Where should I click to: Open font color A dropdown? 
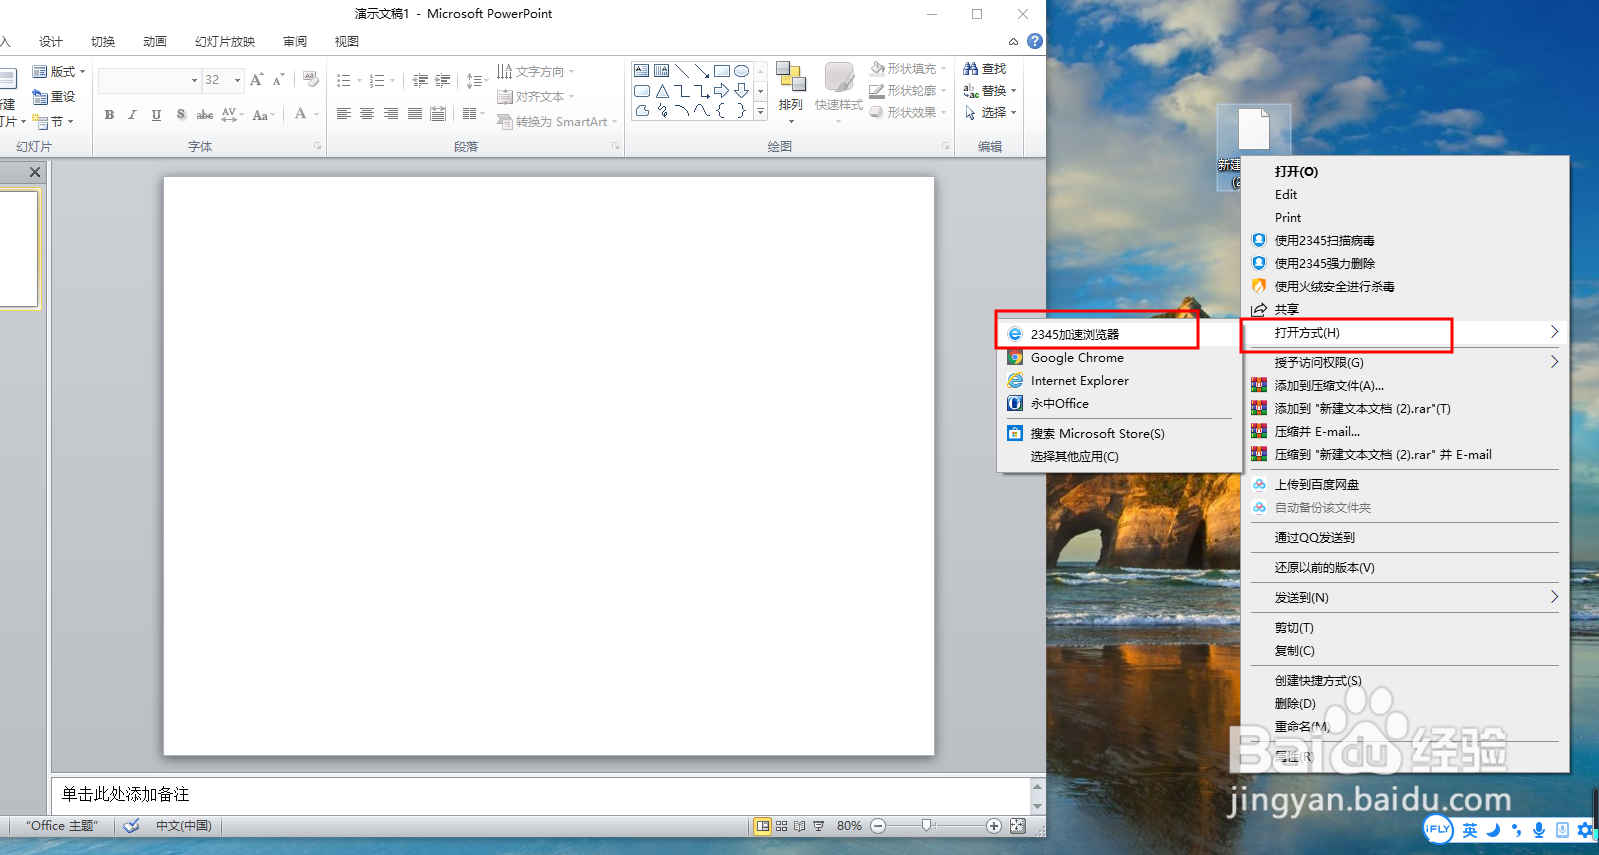[316, 115]
